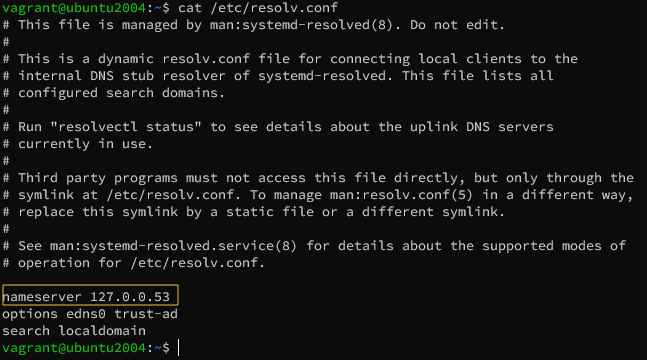Click the vagrant@ubuntu2004 prompt on last line
The image size is (647, 360).
[74, 348]
